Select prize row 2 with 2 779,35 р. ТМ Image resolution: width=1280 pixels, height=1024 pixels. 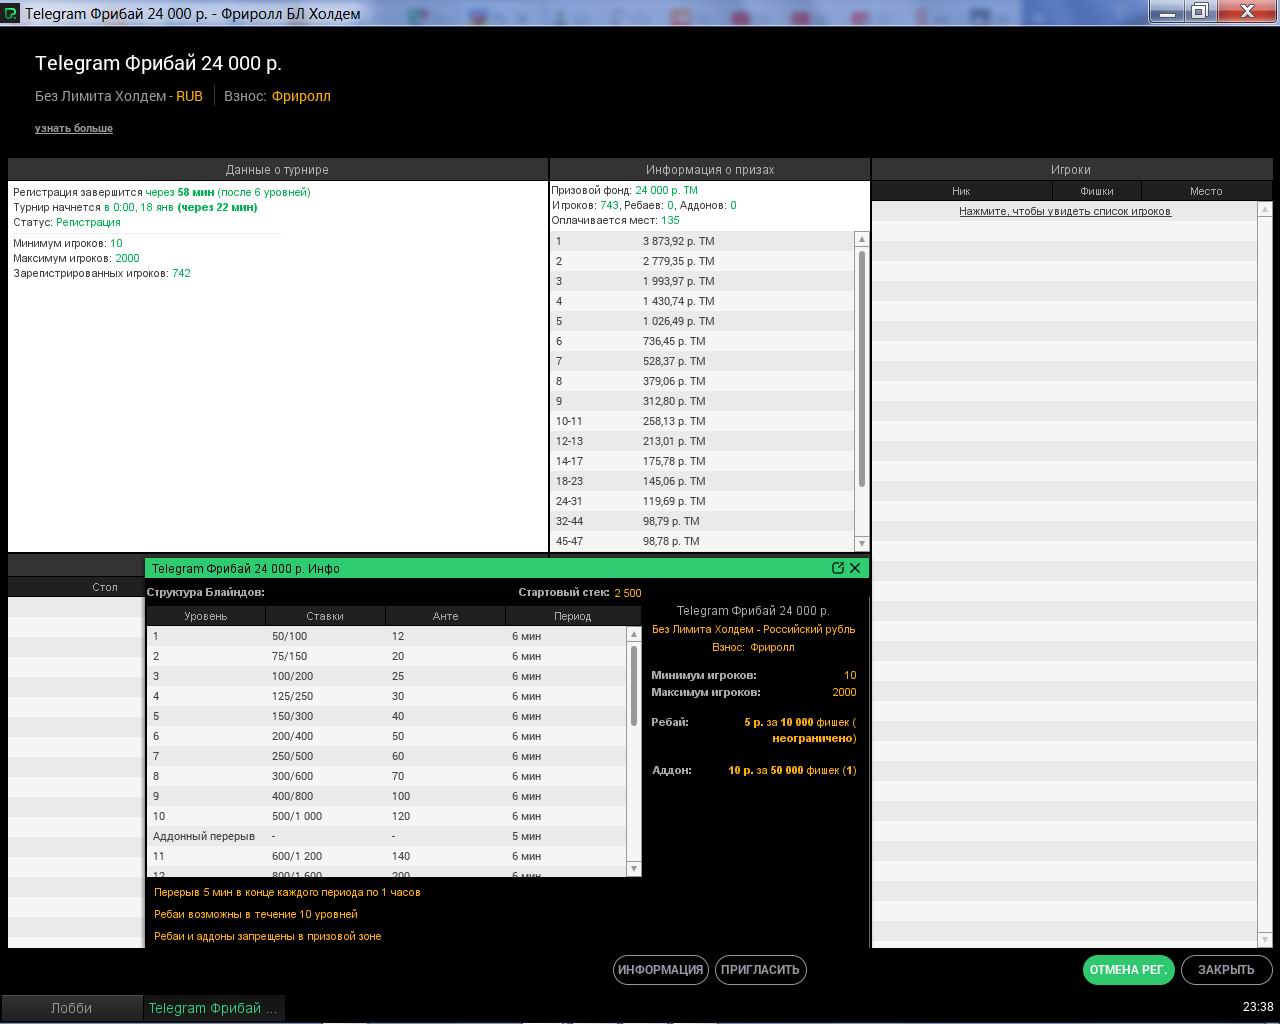(x=702, y=261)
